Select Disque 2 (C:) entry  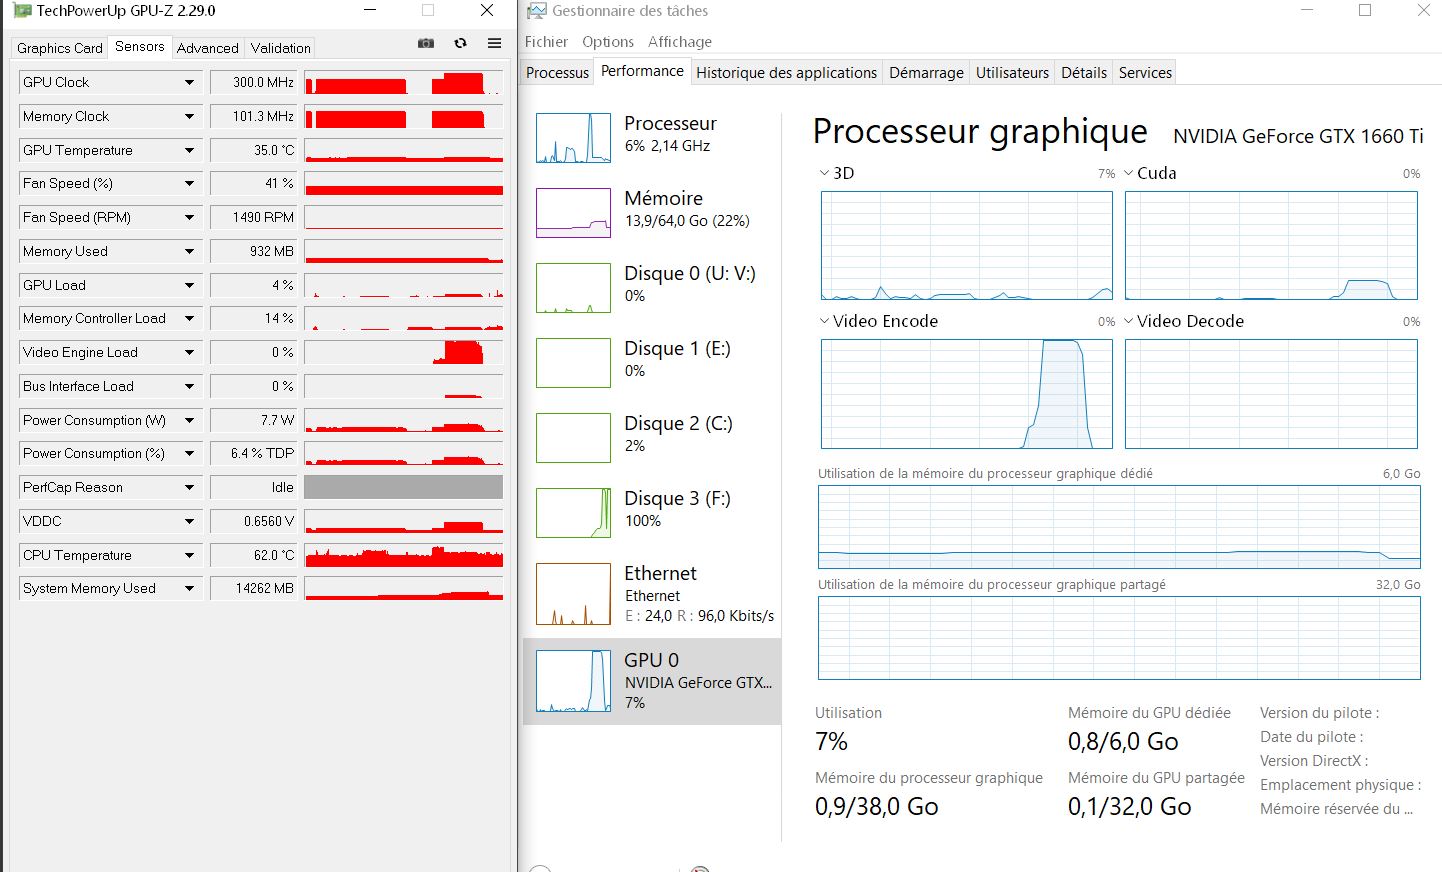click(x=652, y=438)
